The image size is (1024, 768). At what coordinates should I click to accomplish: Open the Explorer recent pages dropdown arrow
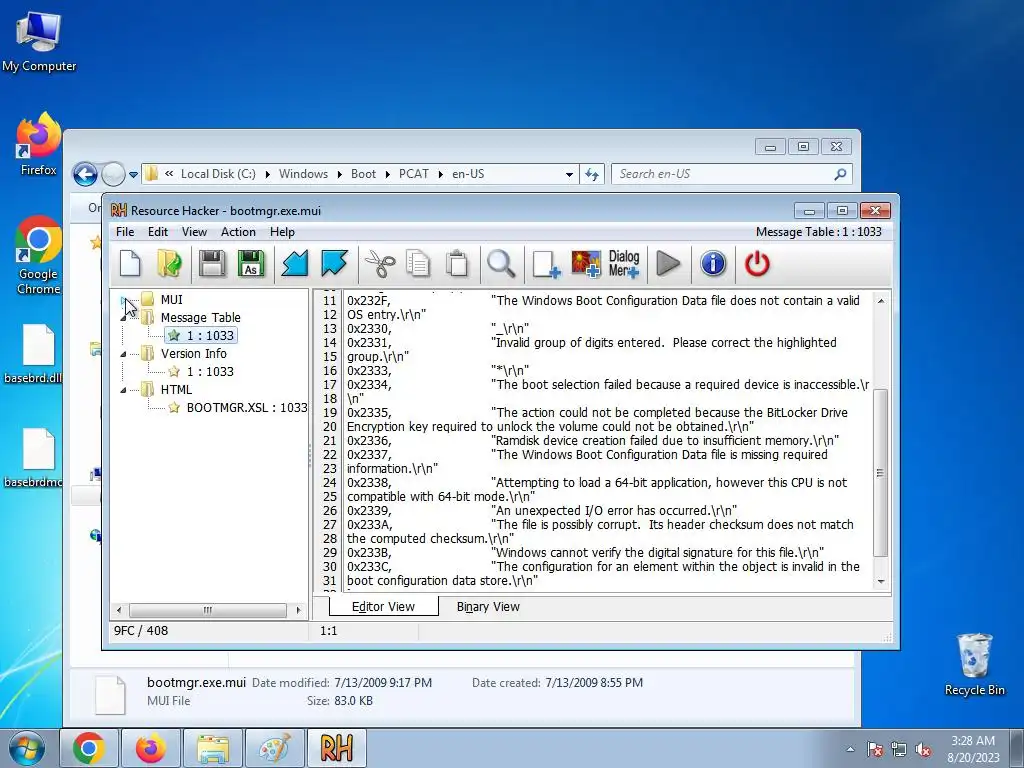(x=133, y=174)
